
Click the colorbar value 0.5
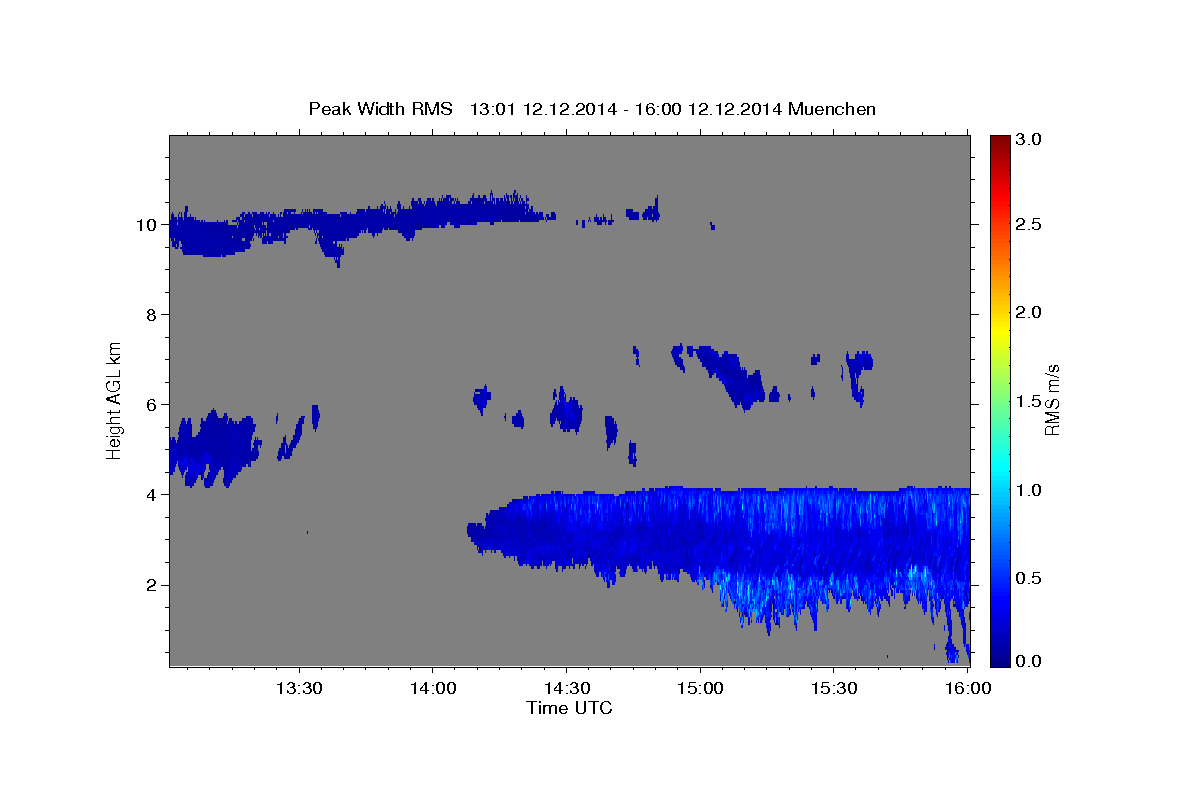click(x=1029, y=578)
